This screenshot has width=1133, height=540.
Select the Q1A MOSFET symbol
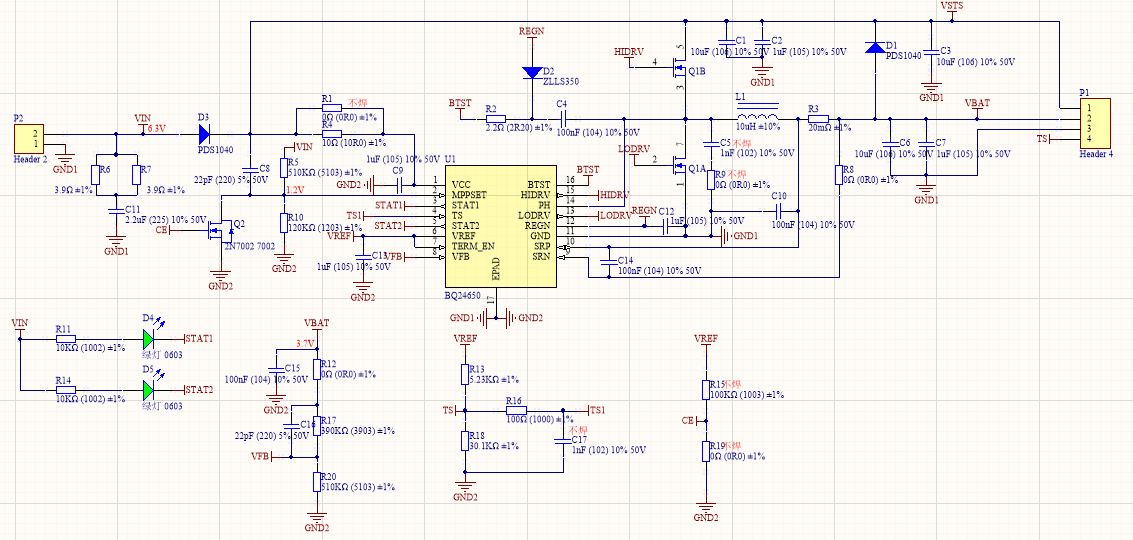click(678, 167)
